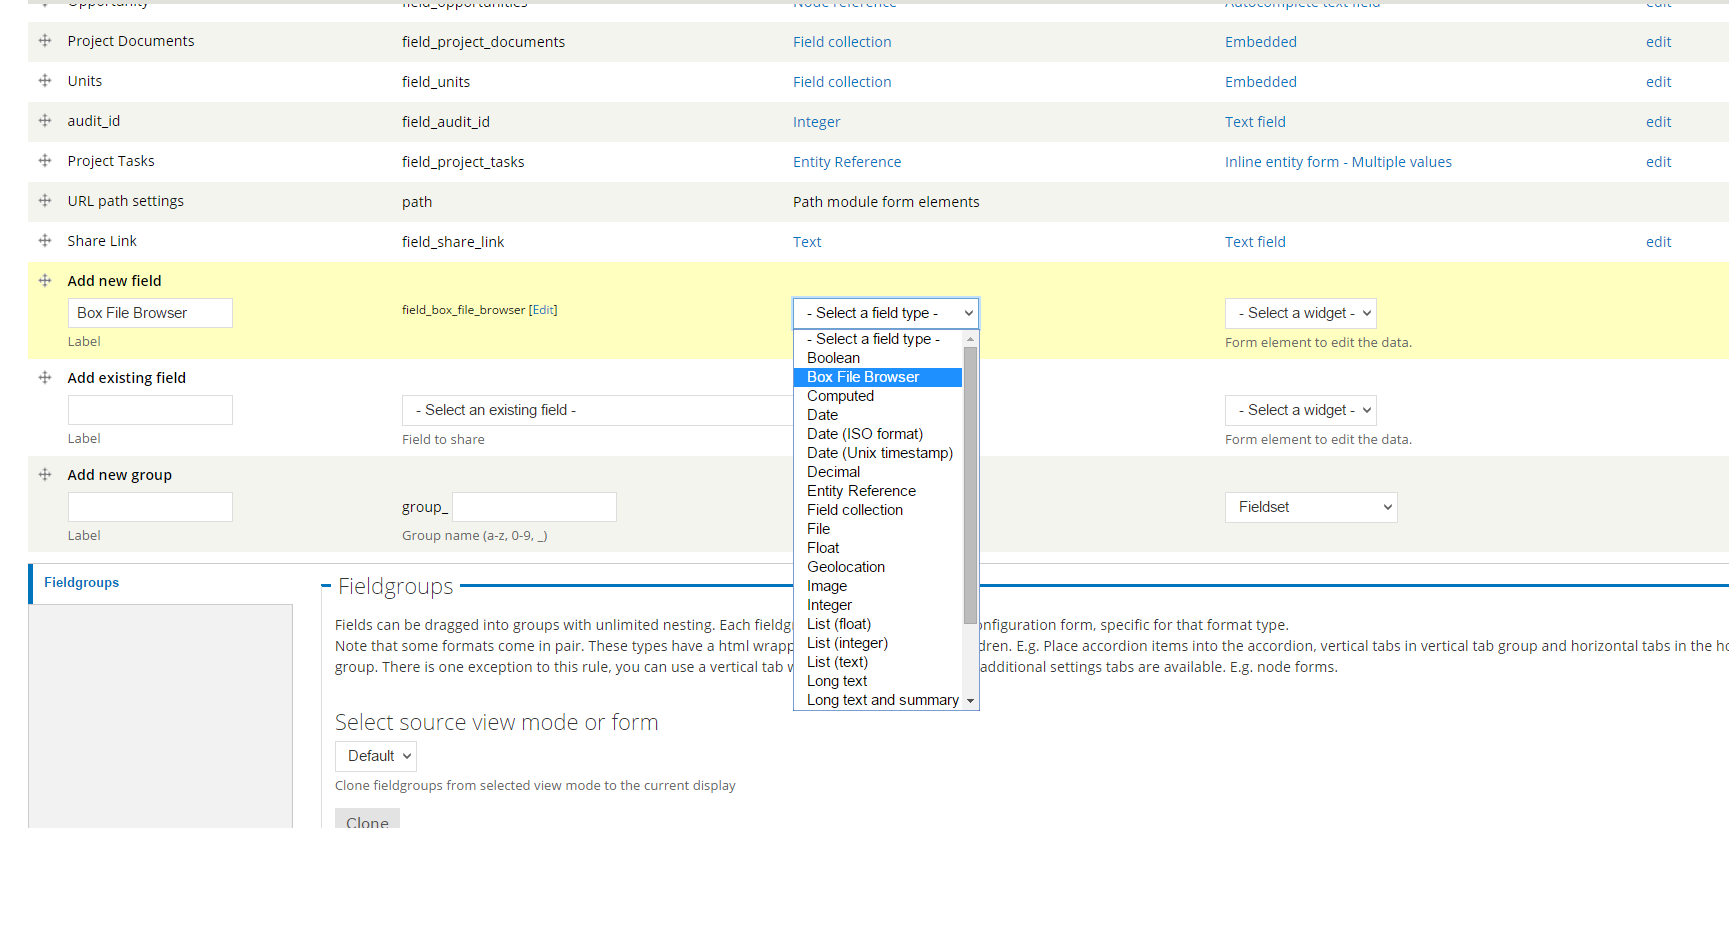Viewport: 1729px width, 934px height.
Task: Click the drag handle beside Add new group
Action: (45, 474)
